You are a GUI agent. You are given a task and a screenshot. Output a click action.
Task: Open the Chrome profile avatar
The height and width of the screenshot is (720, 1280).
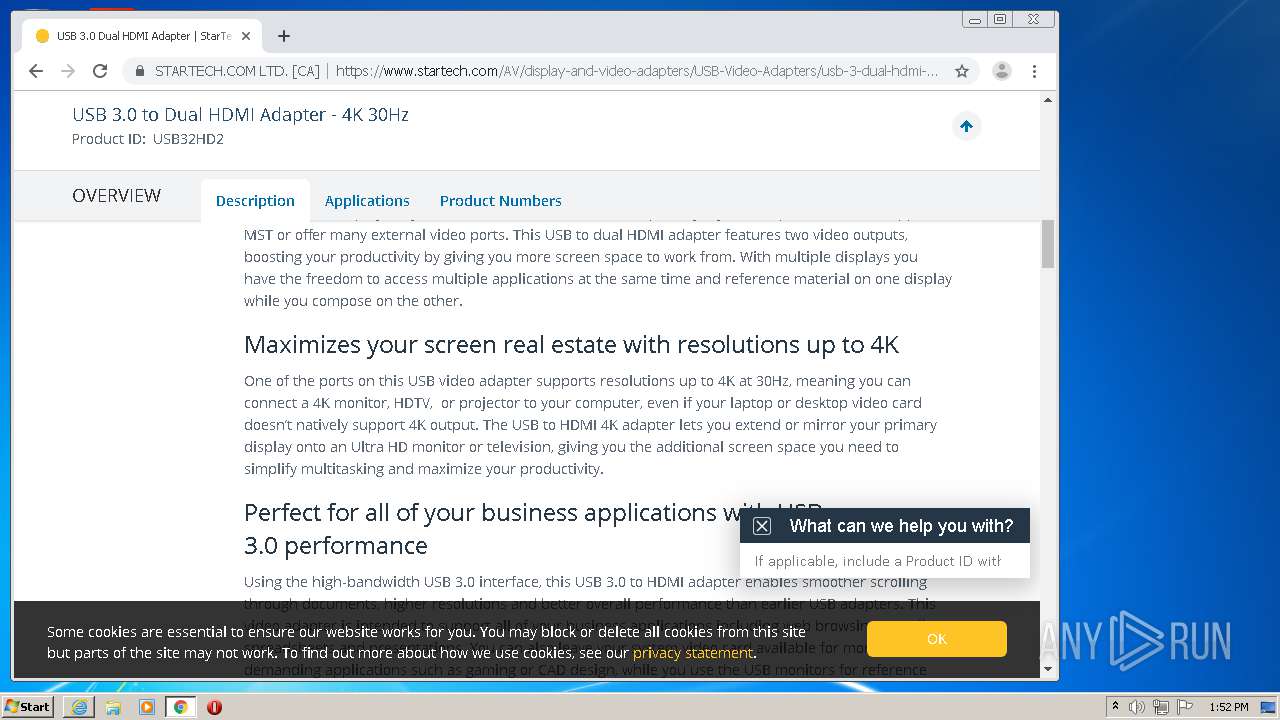1001,71
